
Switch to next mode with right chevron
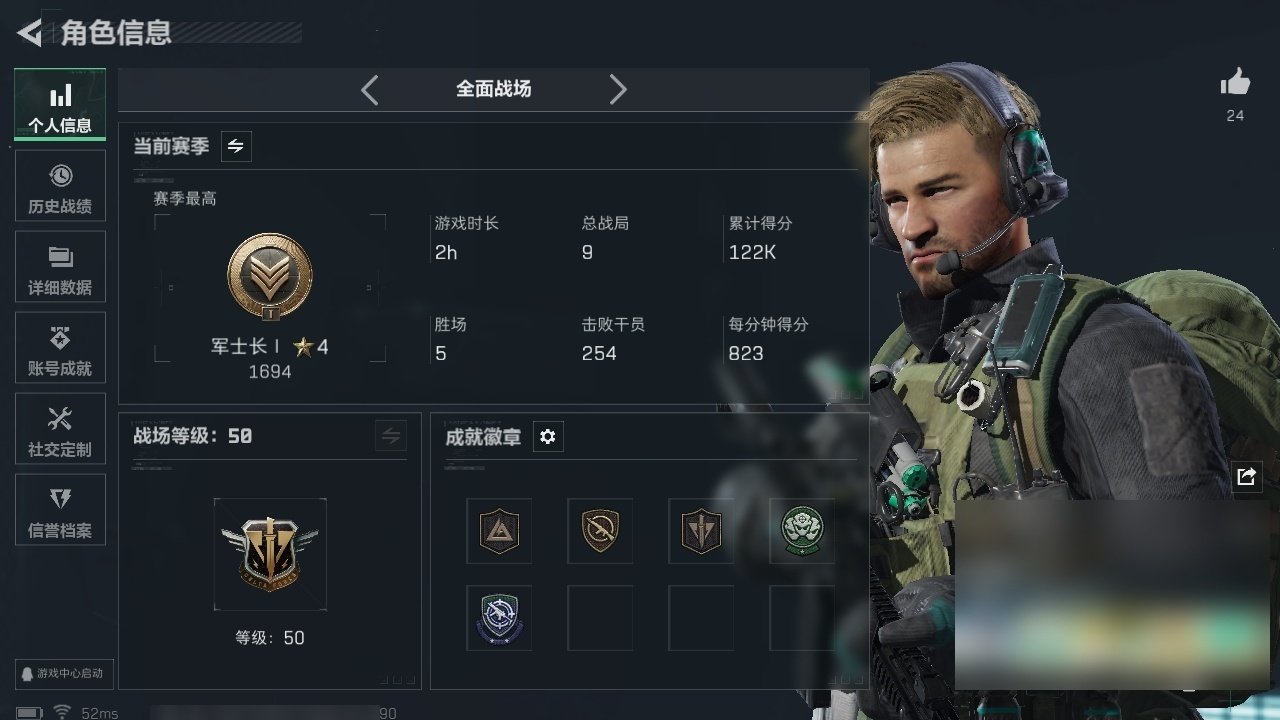pos(618,90)
